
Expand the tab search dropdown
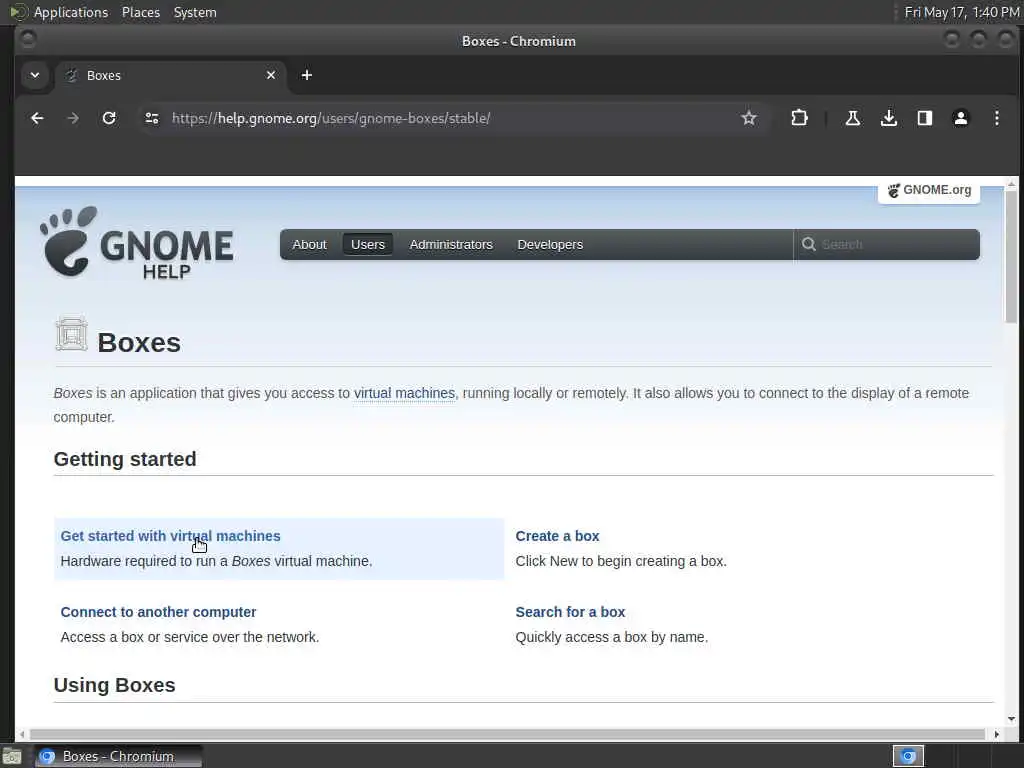click(x=35, y=75)
